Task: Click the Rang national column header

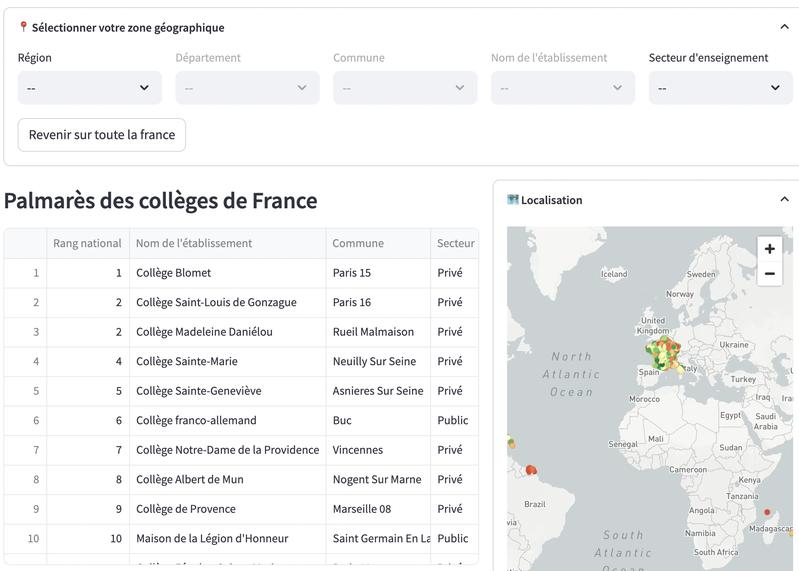Action: pos(88,243)
